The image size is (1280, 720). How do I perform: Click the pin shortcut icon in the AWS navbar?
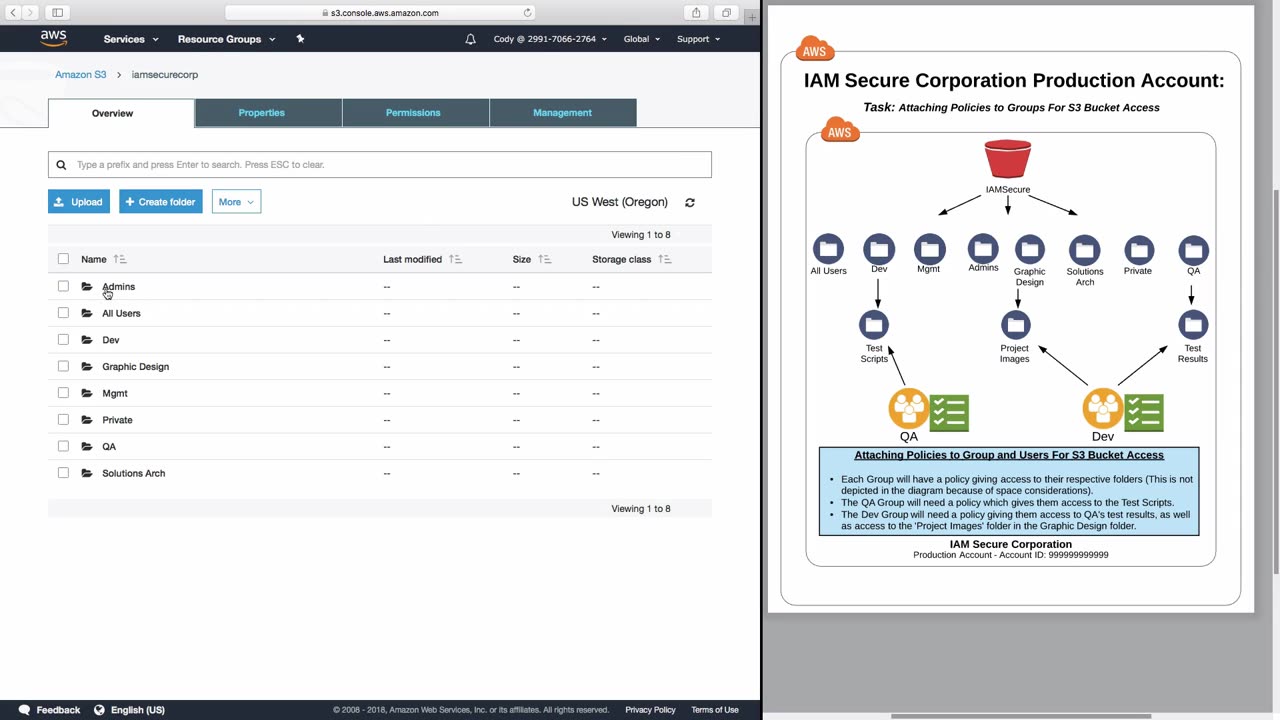click(300, 39)
